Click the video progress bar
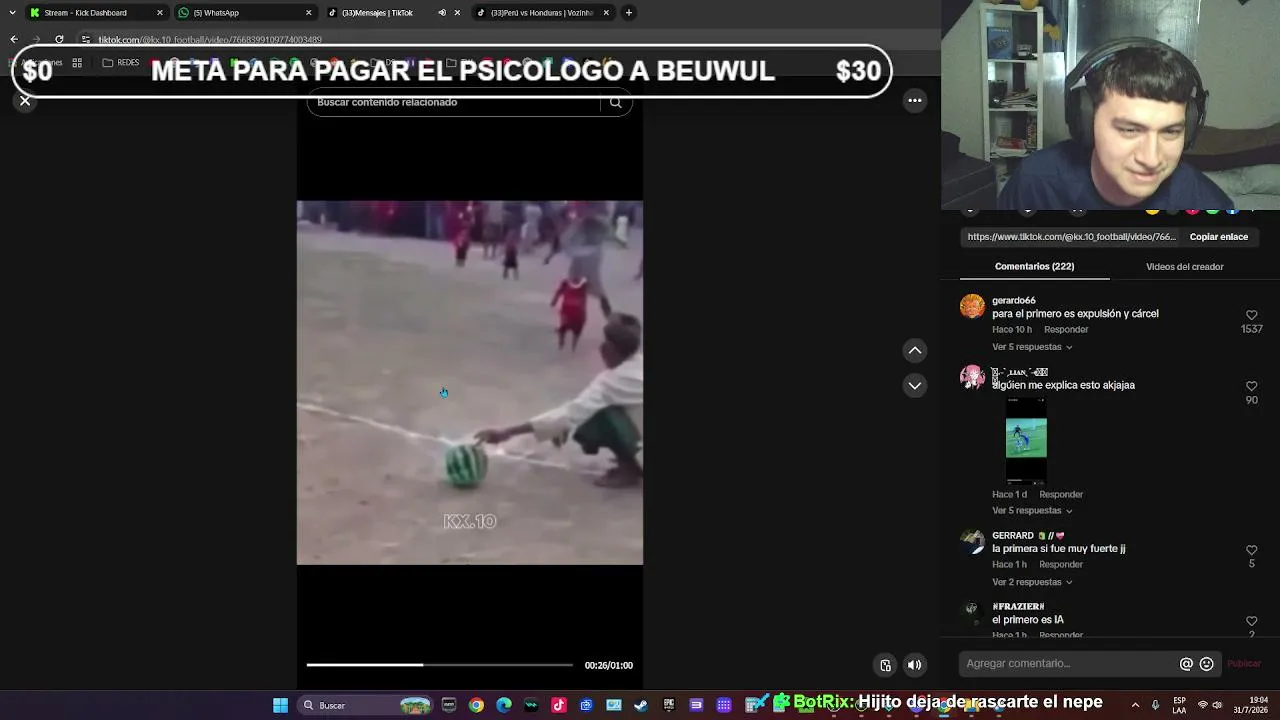 pos(440,665)
